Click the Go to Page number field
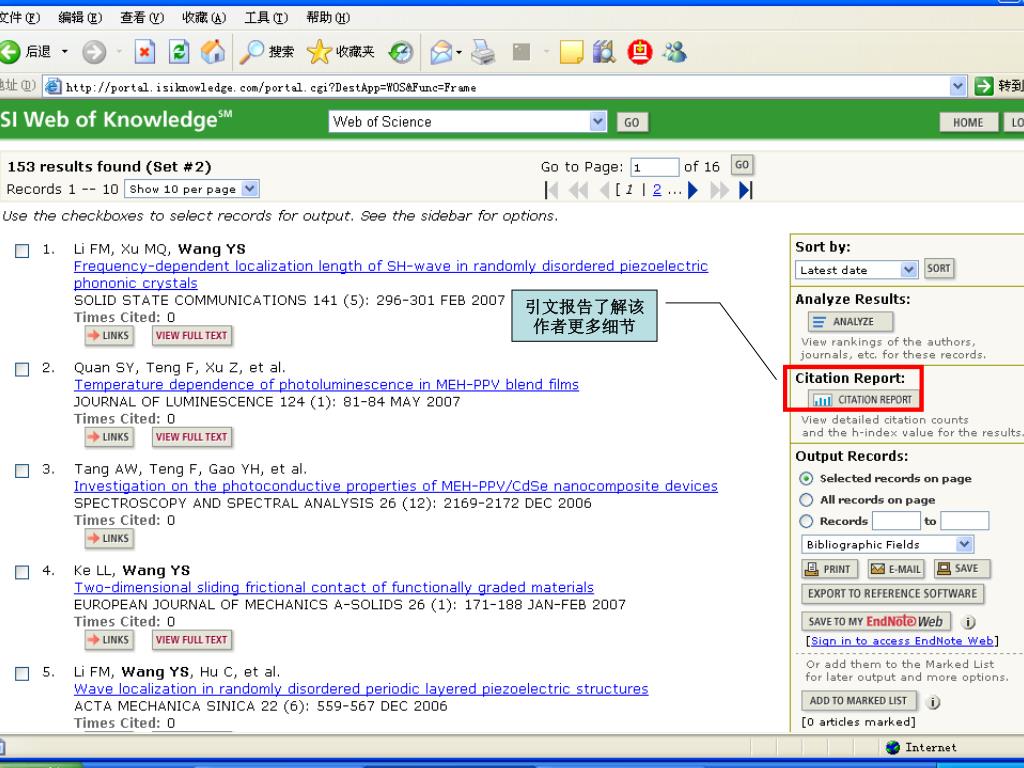Image resolution: width=1024 pixels, height=768 pixels. pyautogui.click(x=654, y=167)
